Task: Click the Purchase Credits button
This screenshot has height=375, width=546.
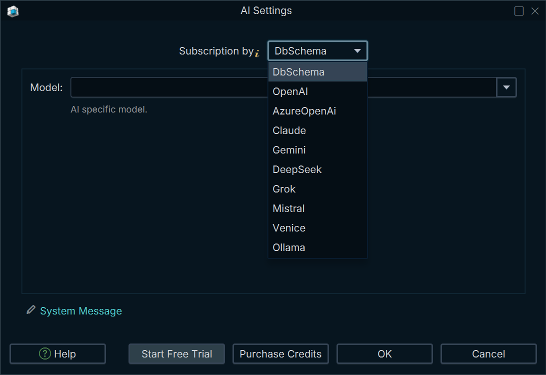Action: tap(280, 354)
